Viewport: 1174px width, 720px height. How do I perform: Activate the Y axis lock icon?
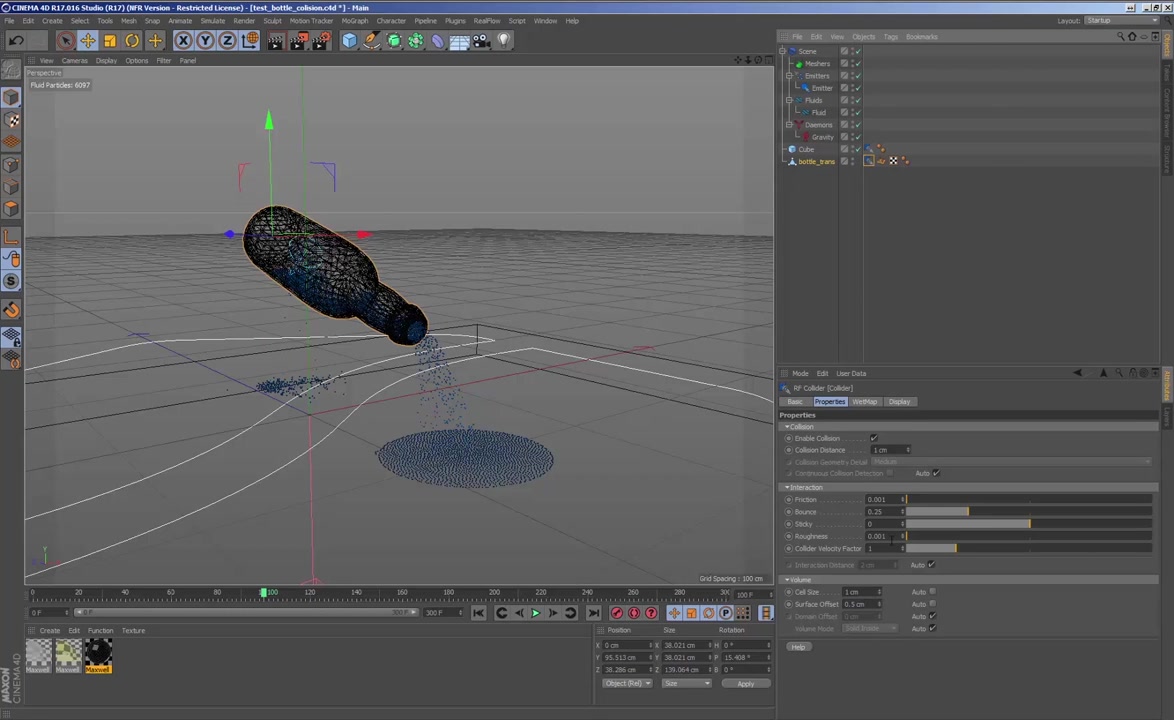point(206,40)
